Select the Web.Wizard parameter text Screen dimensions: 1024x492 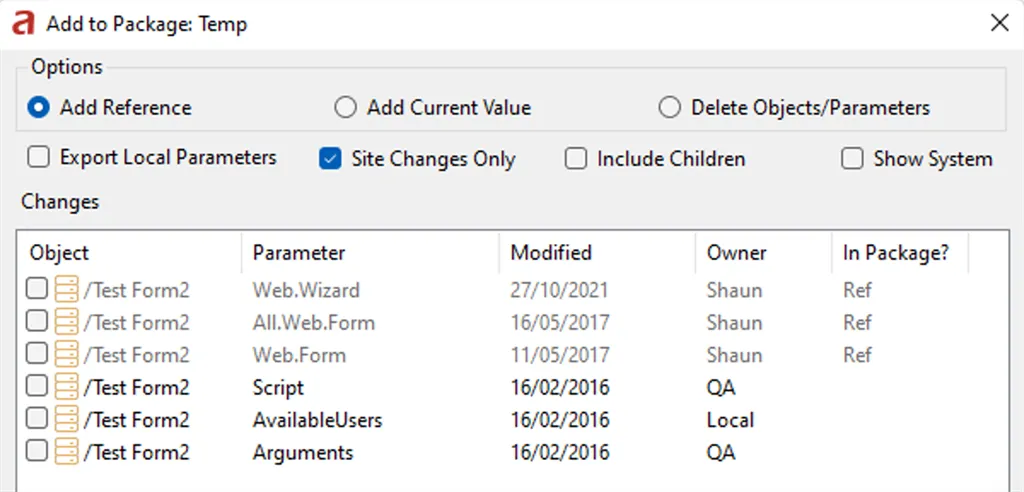(x=306, y=290)
